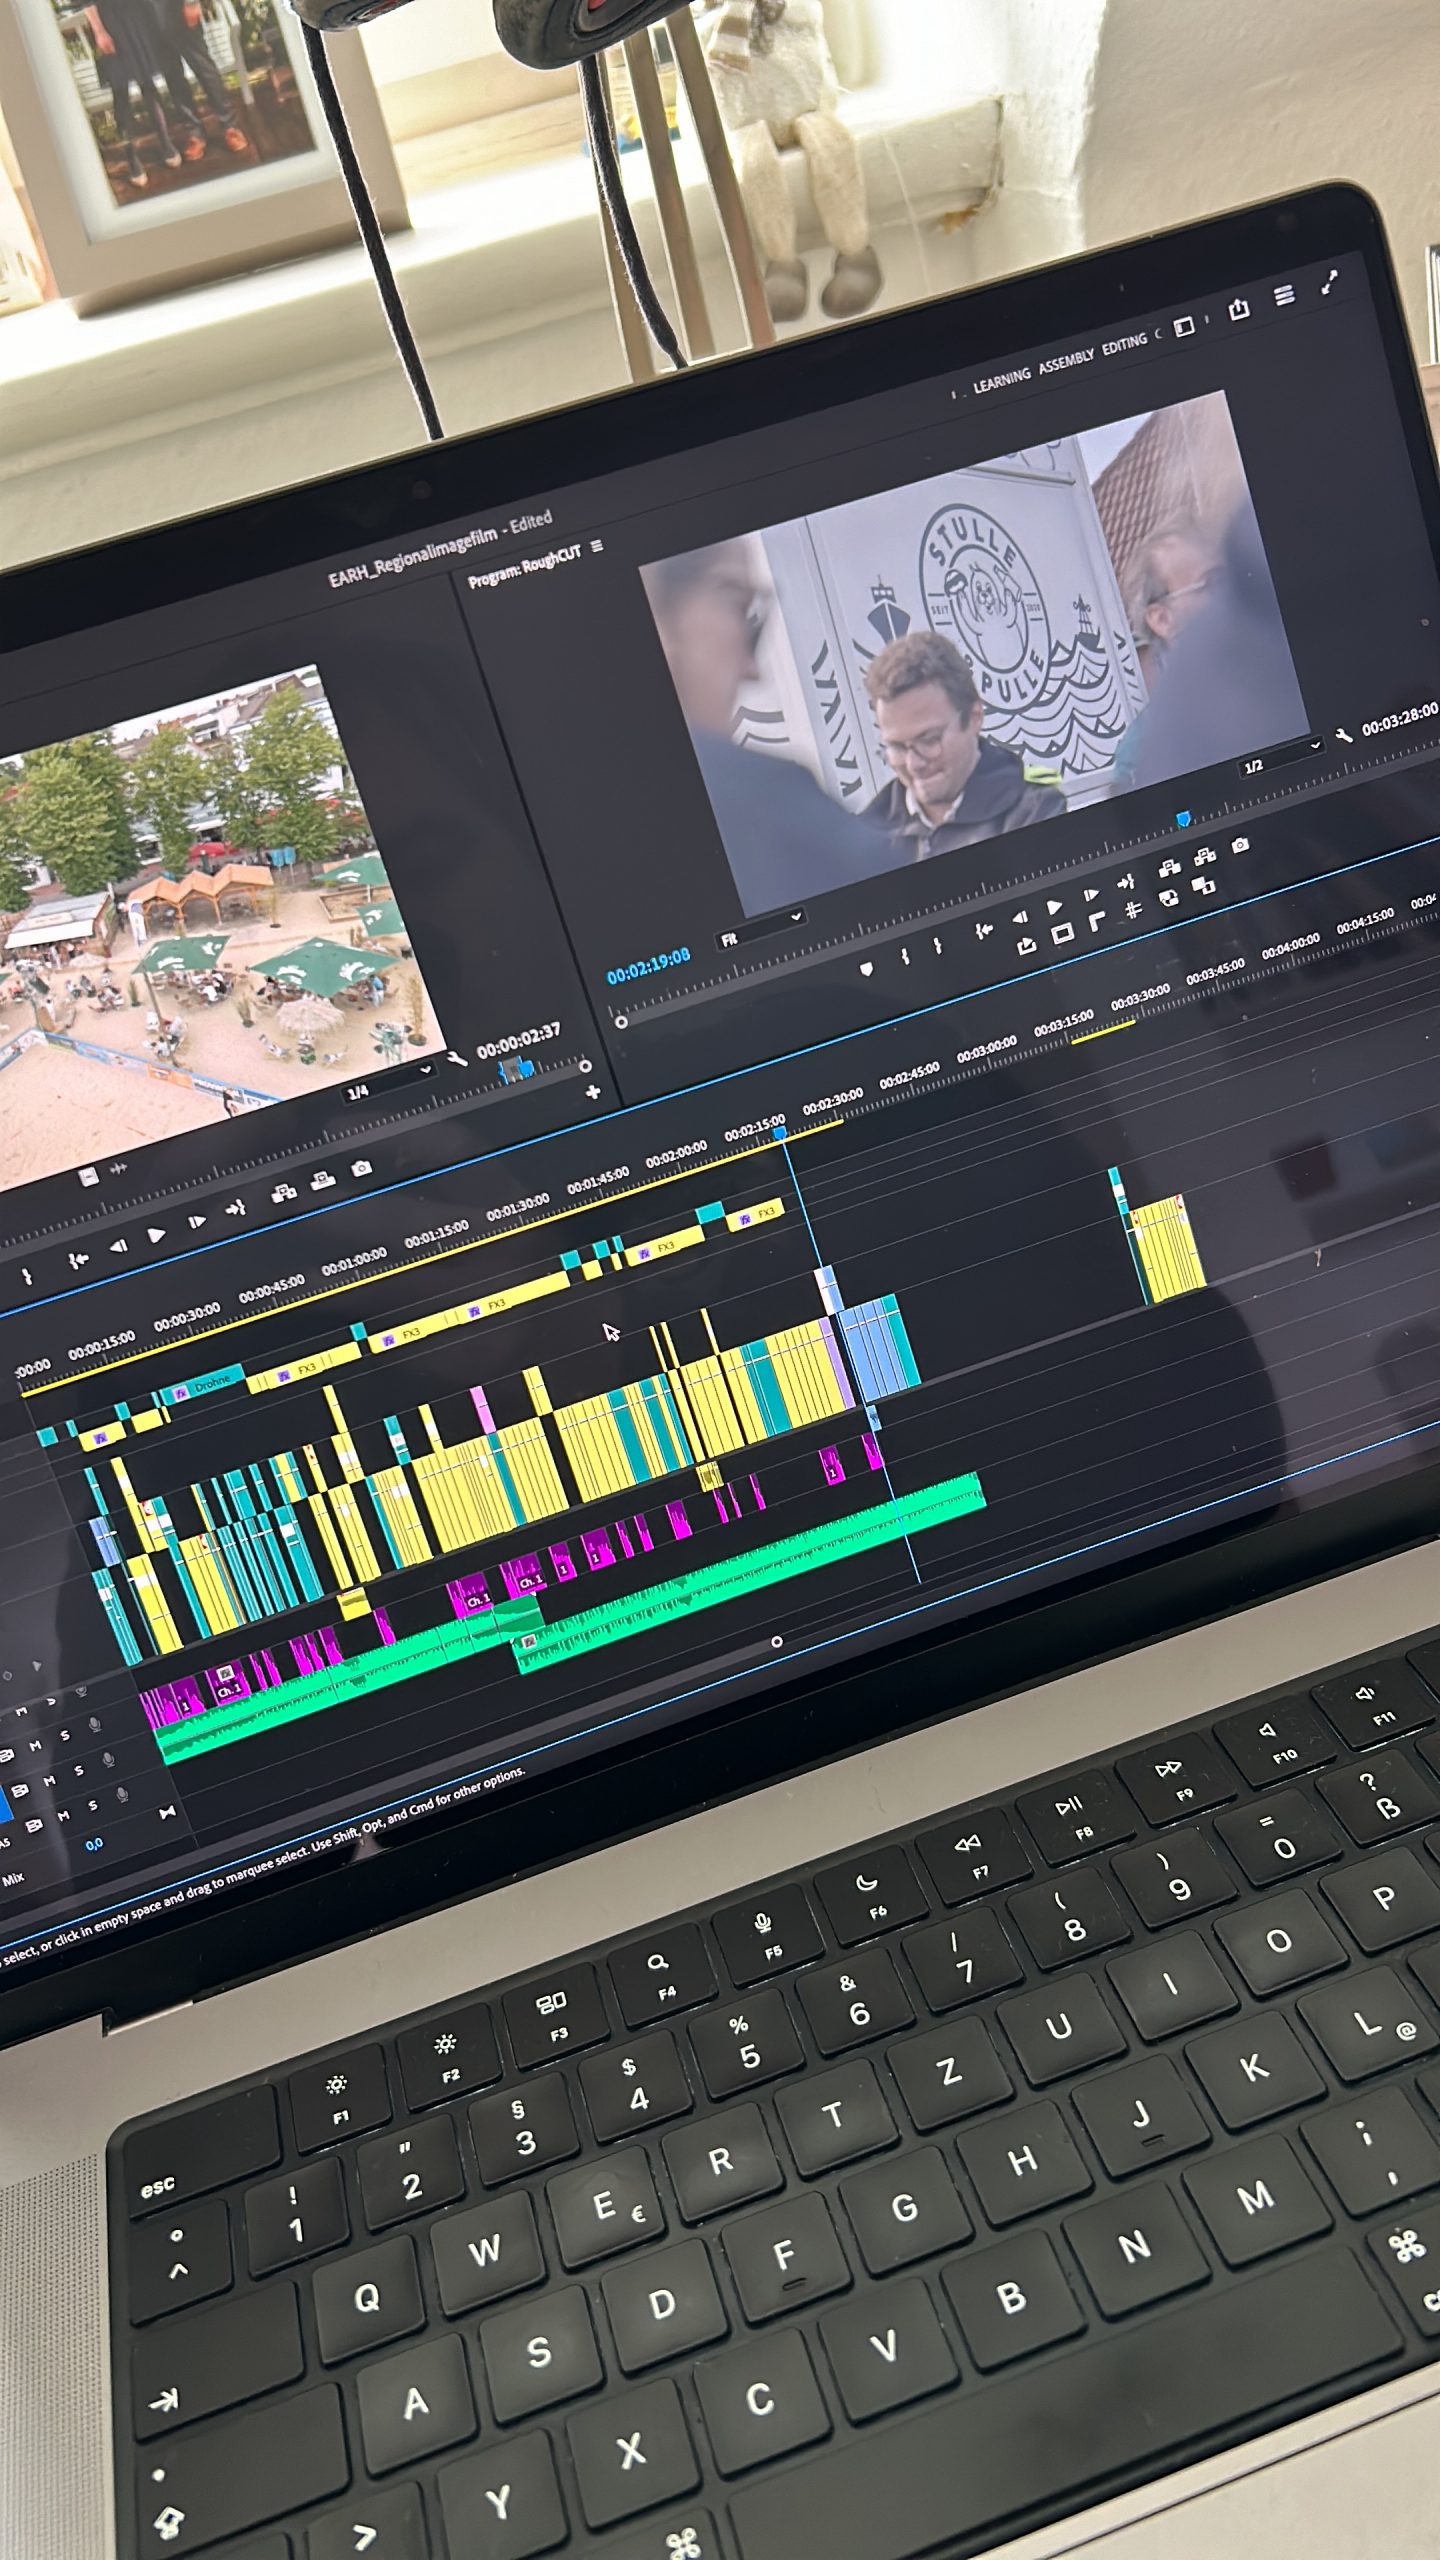Click the Program timecode 00:02:19:08
Viewport: 1440px width, 2560px height.
click(x=648, y=965)
